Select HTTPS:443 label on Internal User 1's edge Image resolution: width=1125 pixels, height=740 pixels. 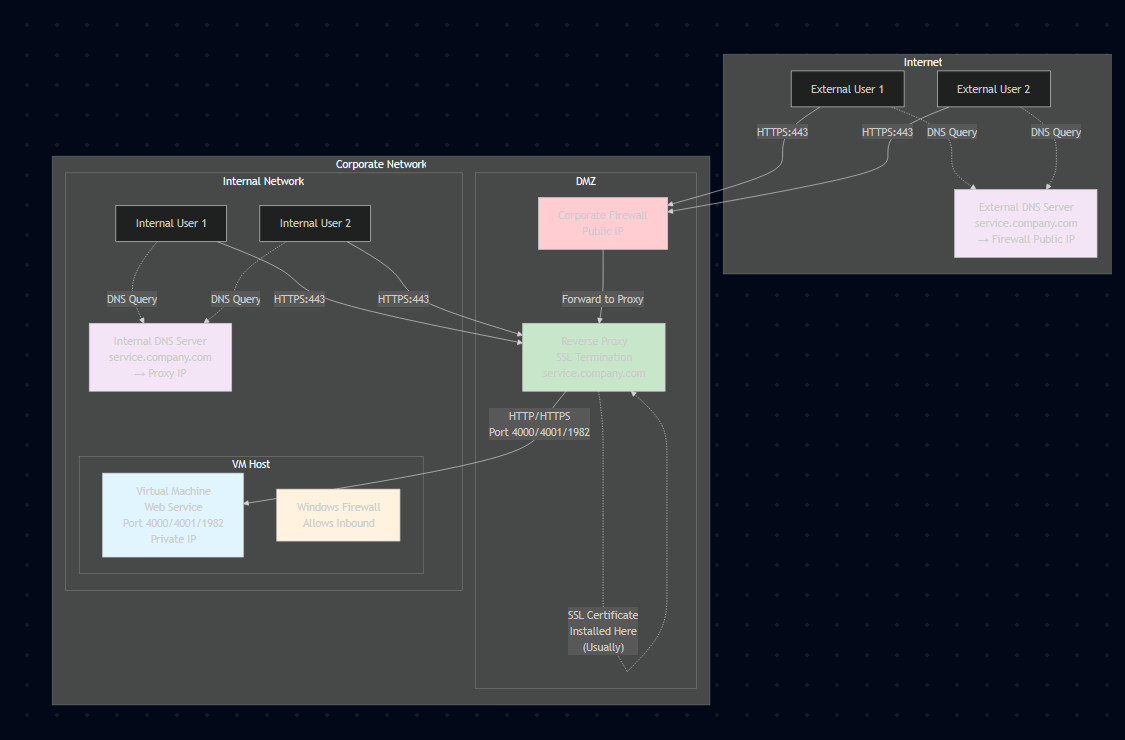(299, 299)
